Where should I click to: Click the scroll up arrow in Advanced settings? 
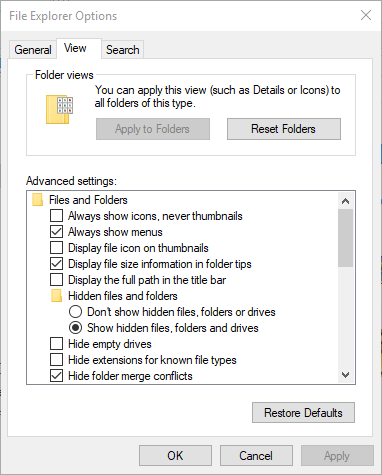coord(346,201)
